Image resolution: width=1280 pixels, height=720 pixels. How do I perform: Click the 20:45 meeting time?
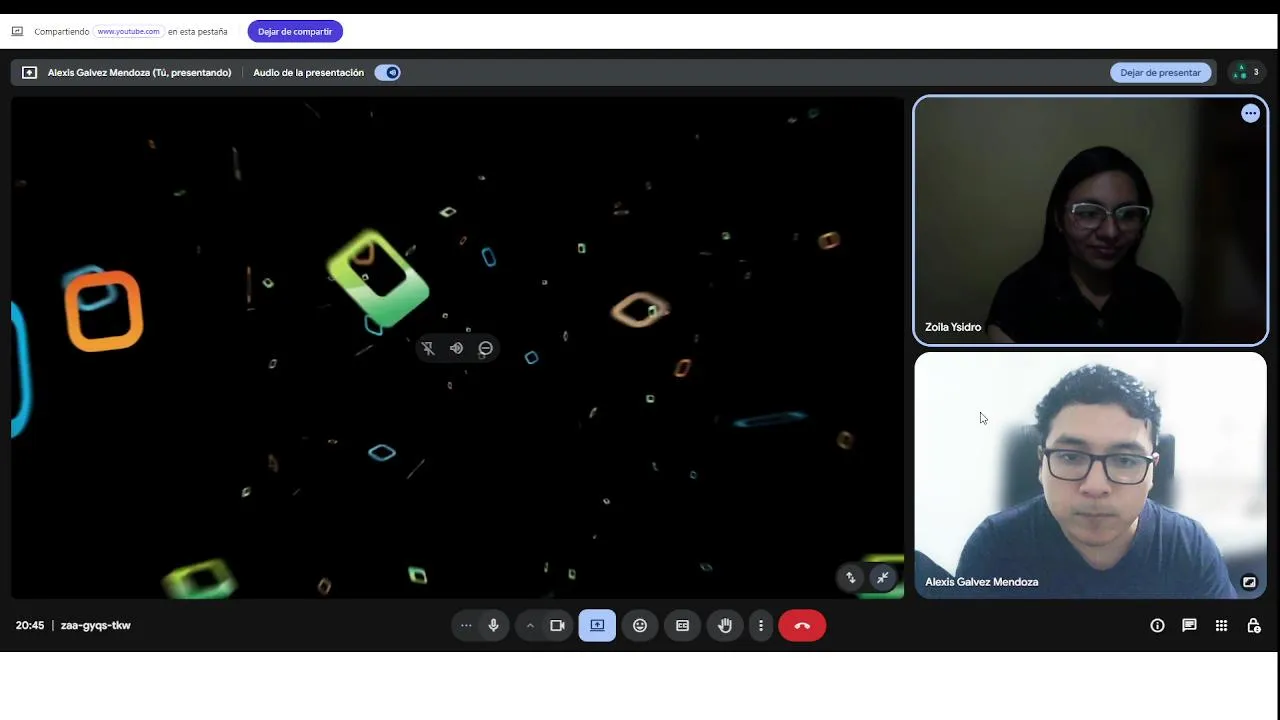[30, 625]
